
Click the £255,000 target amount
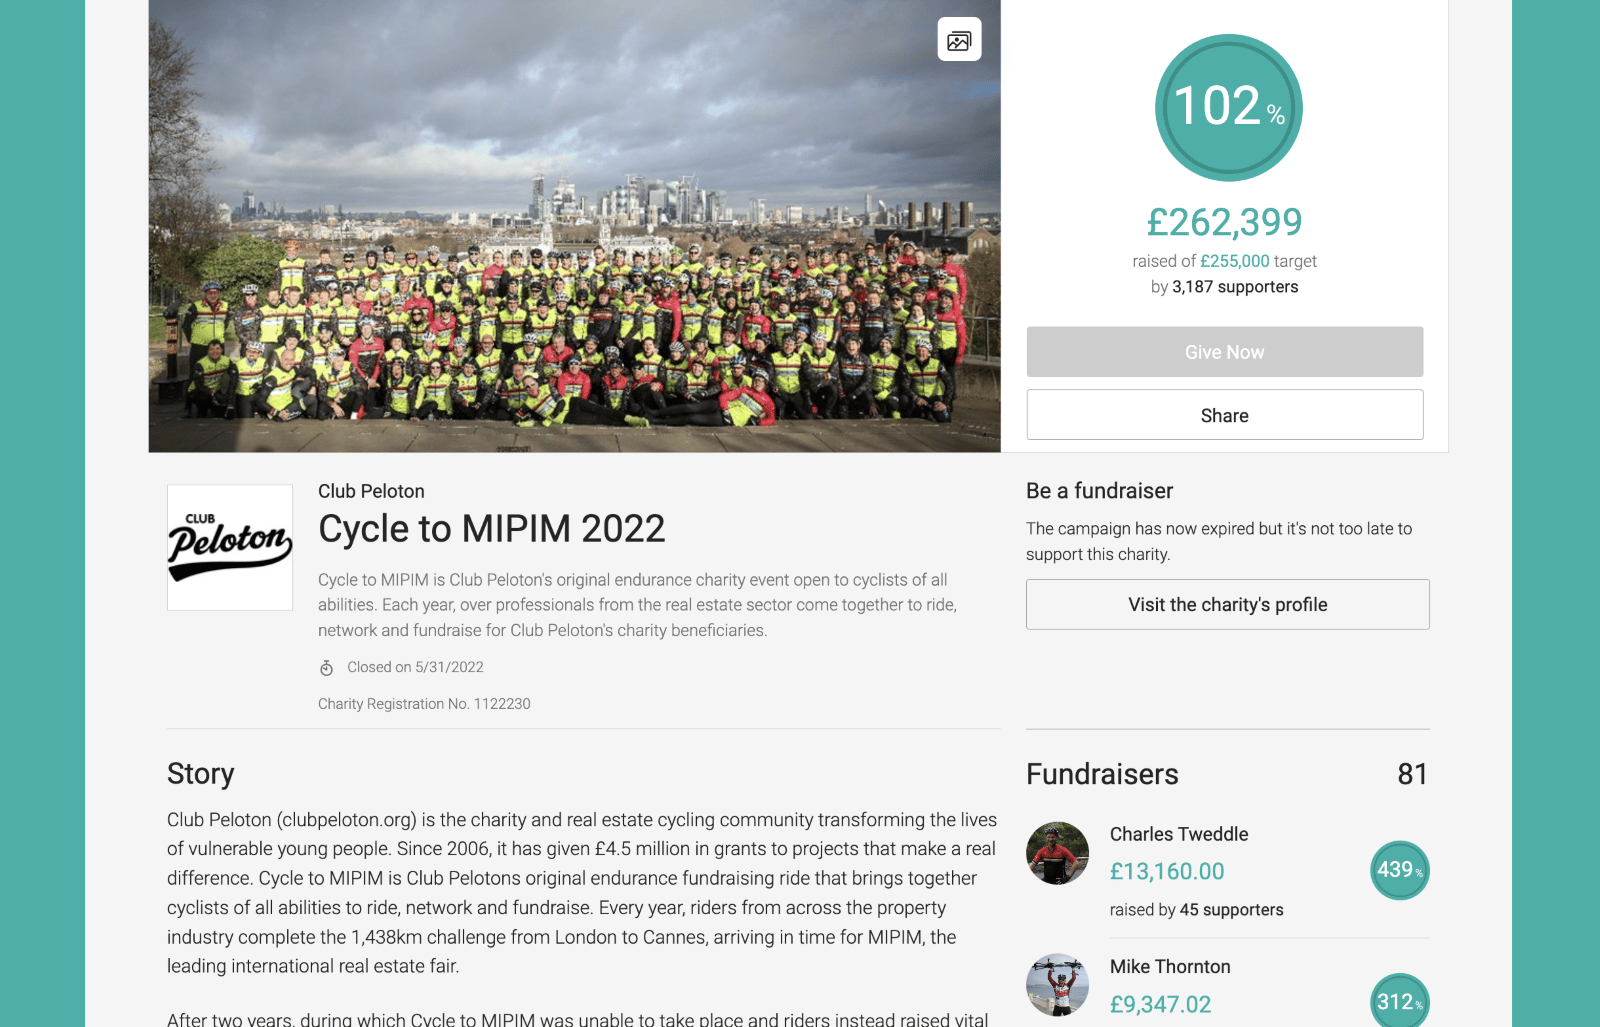click(1235, 261)
